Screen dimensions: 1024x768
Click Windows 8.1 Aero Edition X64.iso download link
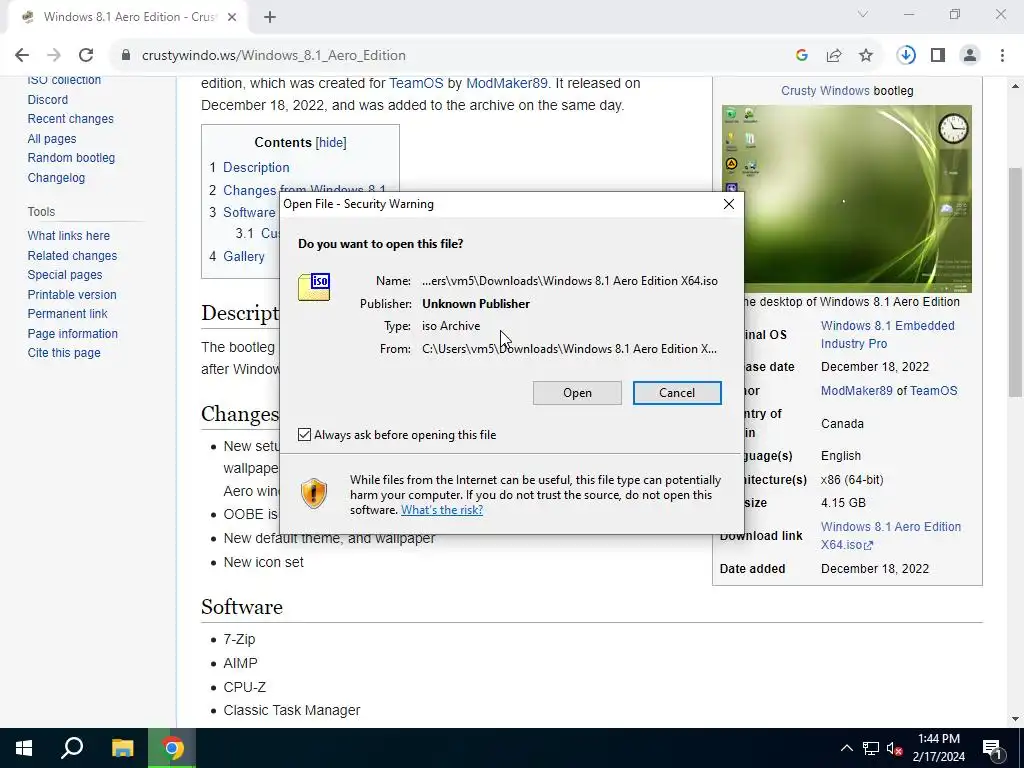(891, 536)
